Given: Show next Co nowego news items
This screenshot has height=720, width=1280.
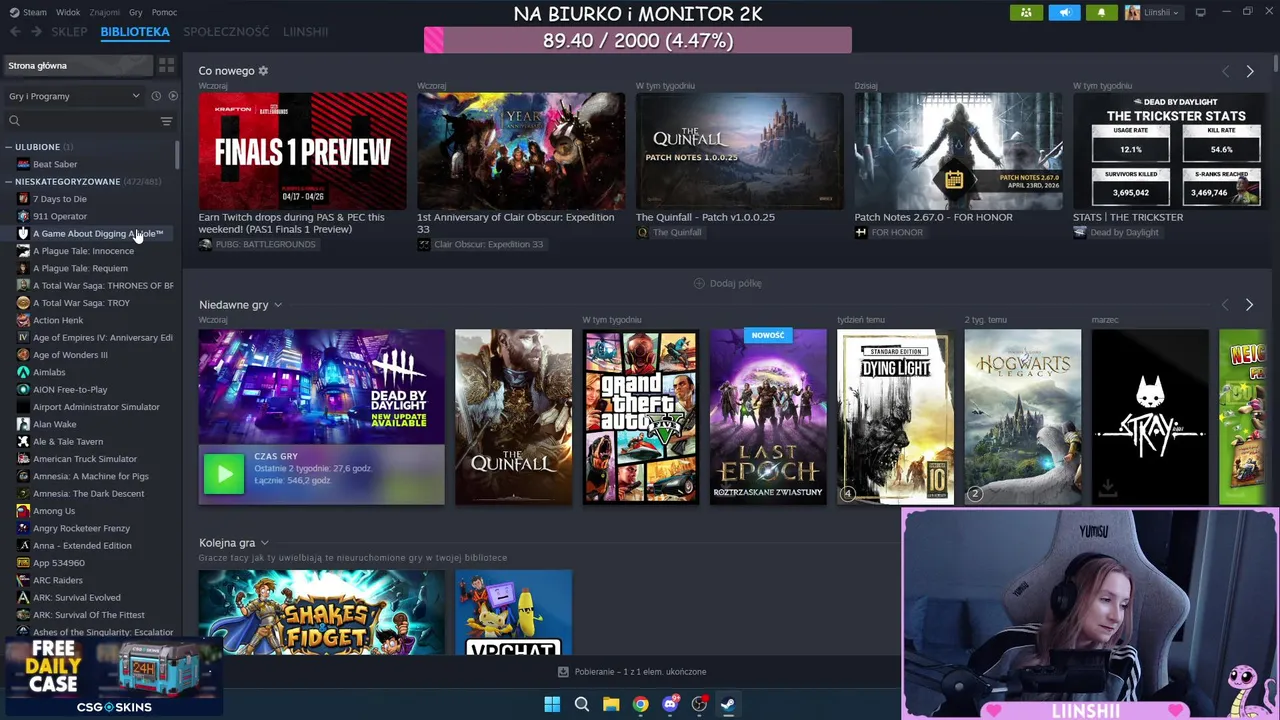Looking at the screenshot, I should (1249, 71).
